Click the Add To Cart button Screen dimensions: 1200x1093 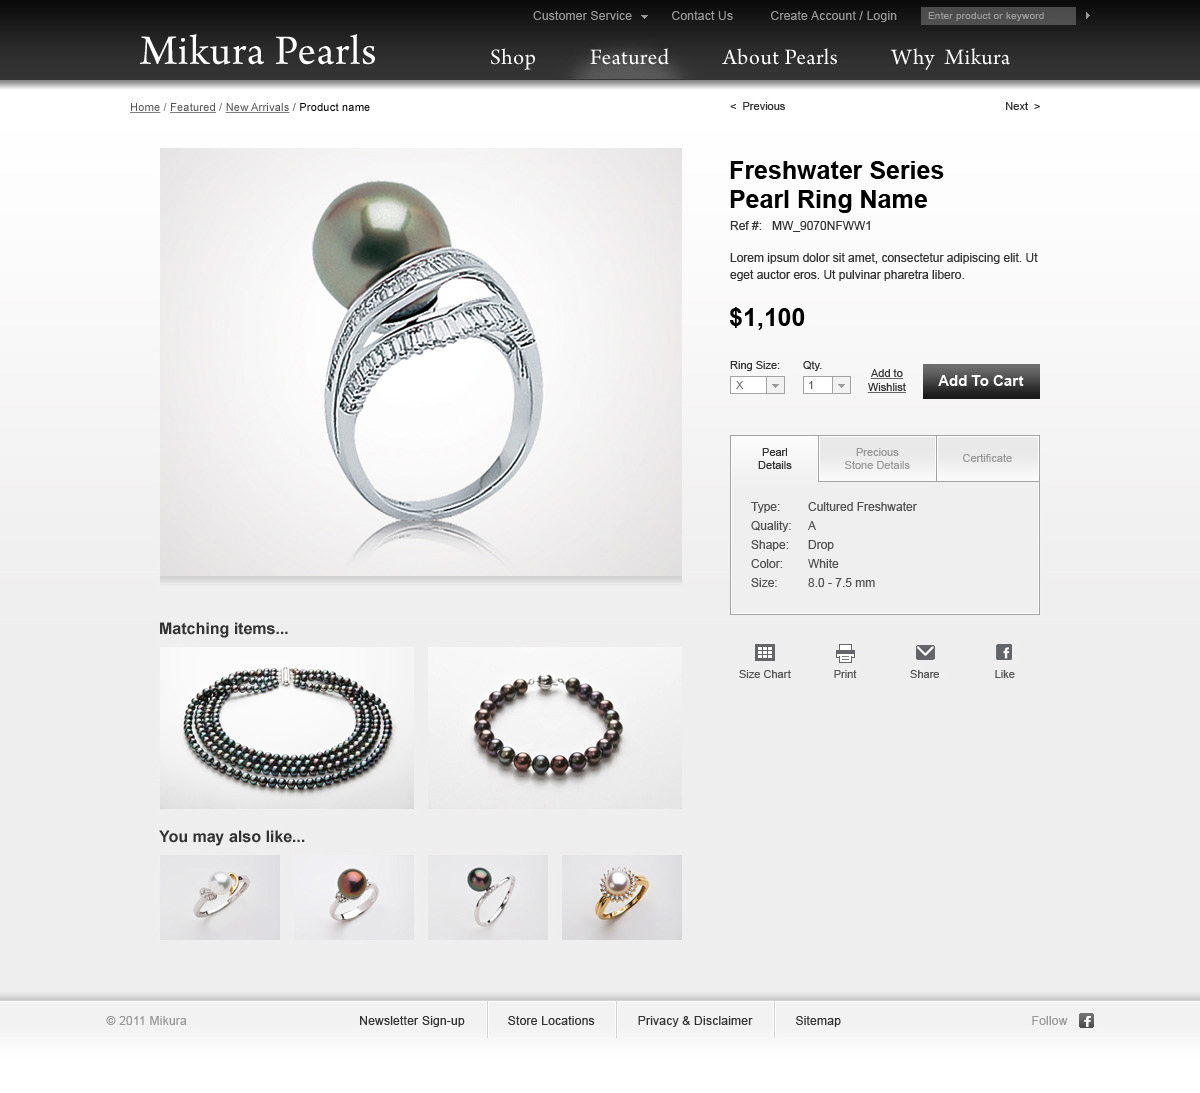[x=981, y=381]
